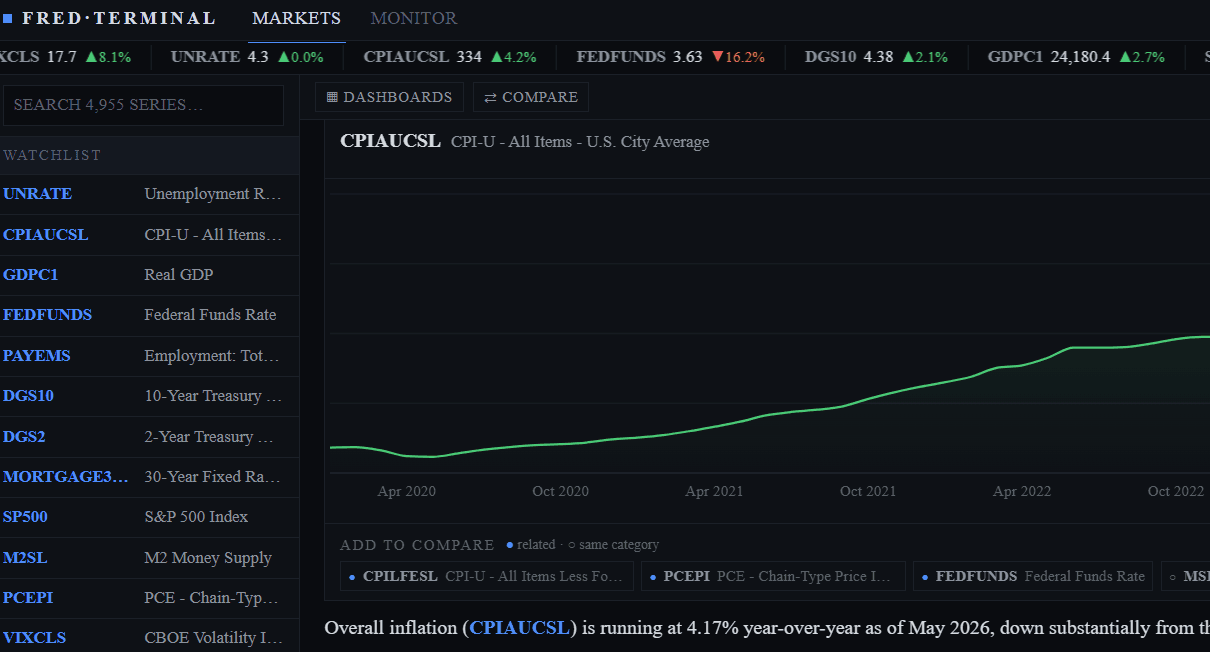Image resolution: width=1210 pixels, height=652 pixels.
Task: Select M2SL M2 Money Supply row
Action: (x=149, y=558)
